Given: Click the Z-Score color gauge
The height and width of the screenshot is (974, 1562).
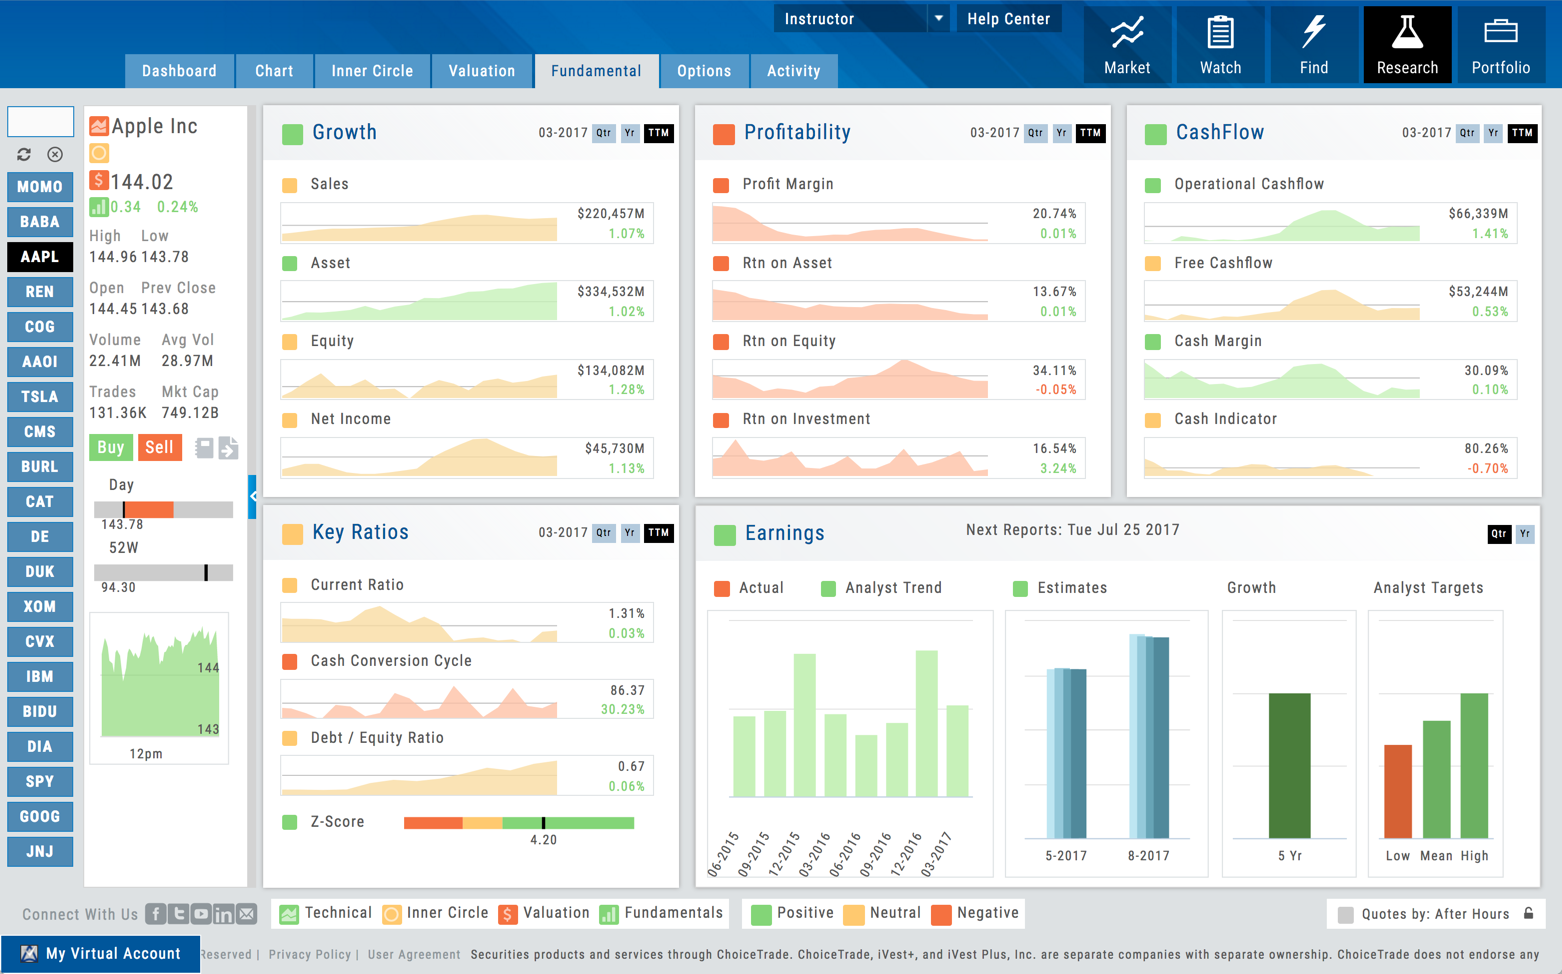Looking at the screenshot, I should [519, 823].
